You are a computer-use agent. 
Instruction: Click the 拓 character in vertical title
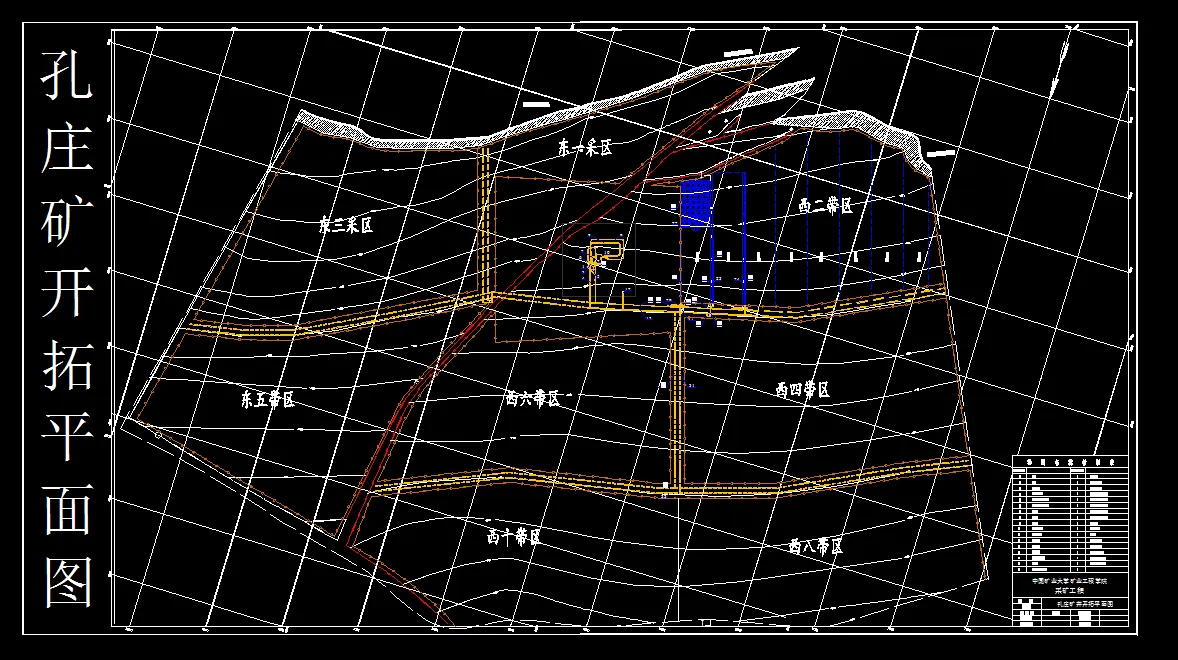click(67, 365)
